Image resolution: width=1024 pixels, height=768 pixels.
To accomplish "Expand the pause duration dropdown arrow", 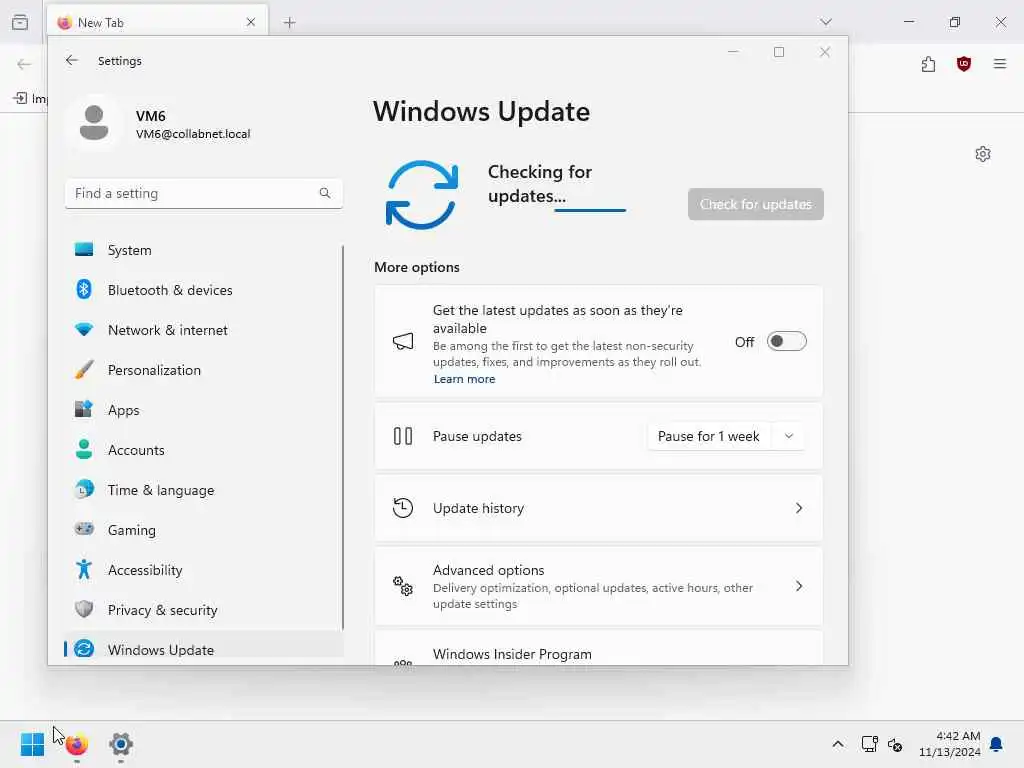I will point(789,436).
